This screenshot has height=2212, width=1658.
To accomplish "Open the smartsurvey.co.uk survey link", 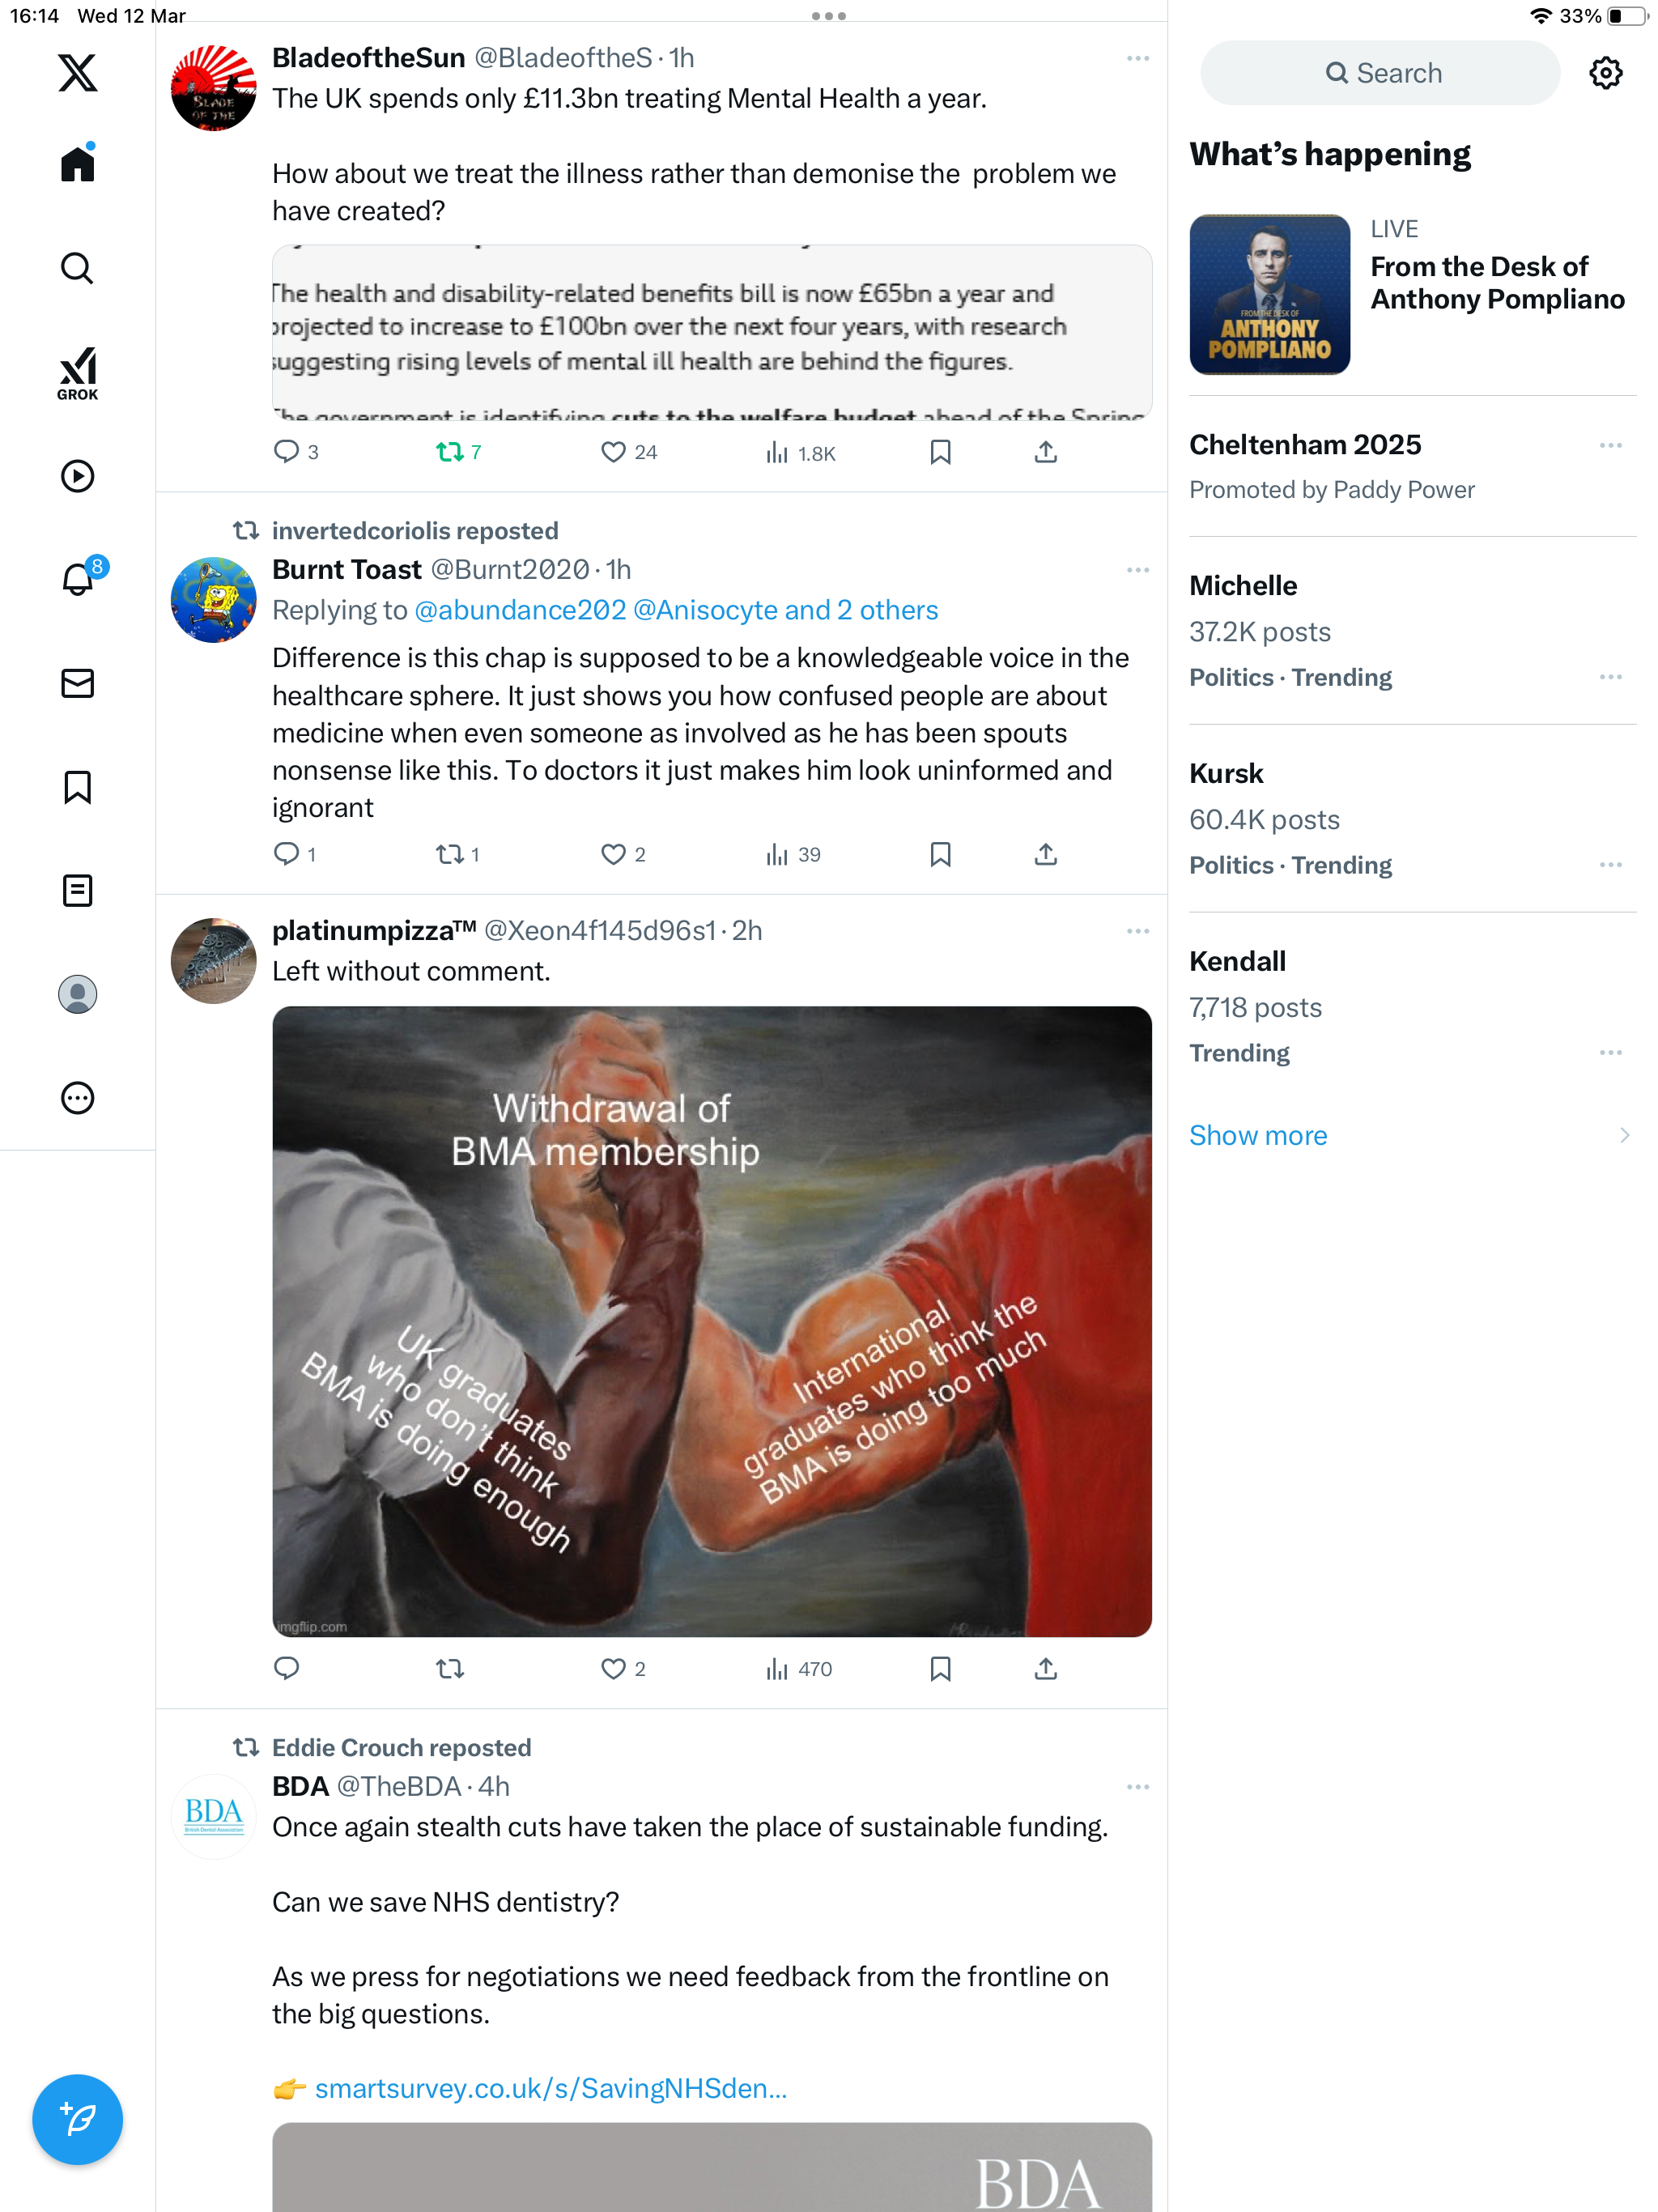I will [x=550, y=2088].
